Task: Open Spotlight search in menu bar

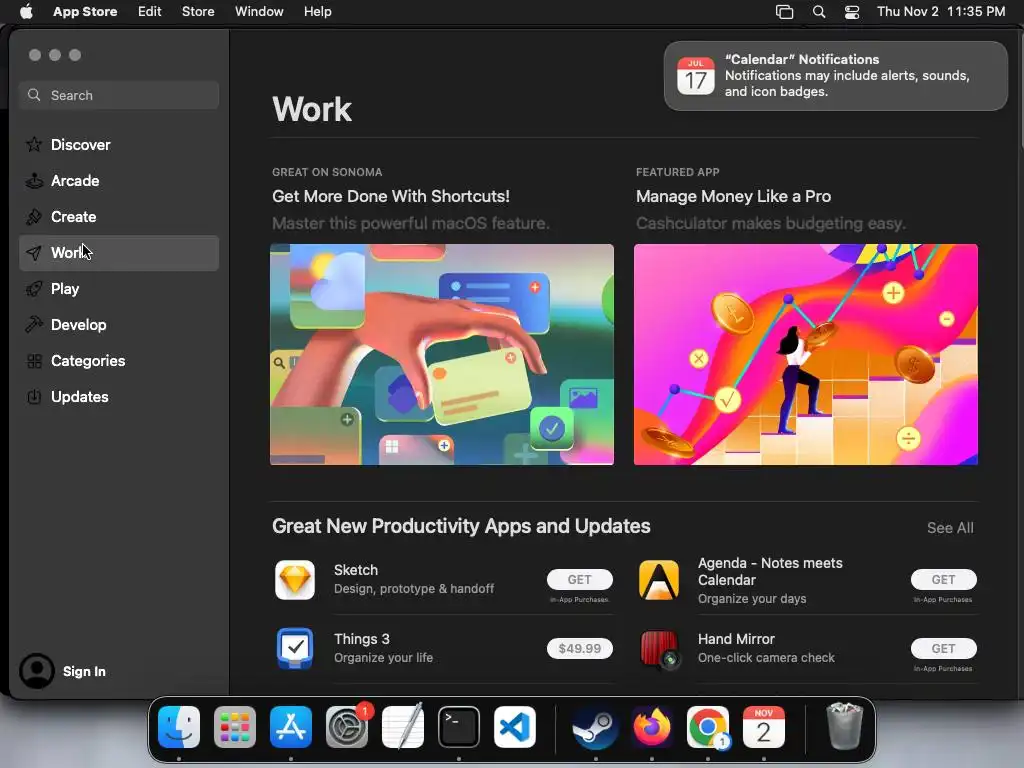Action: [818, 12]
